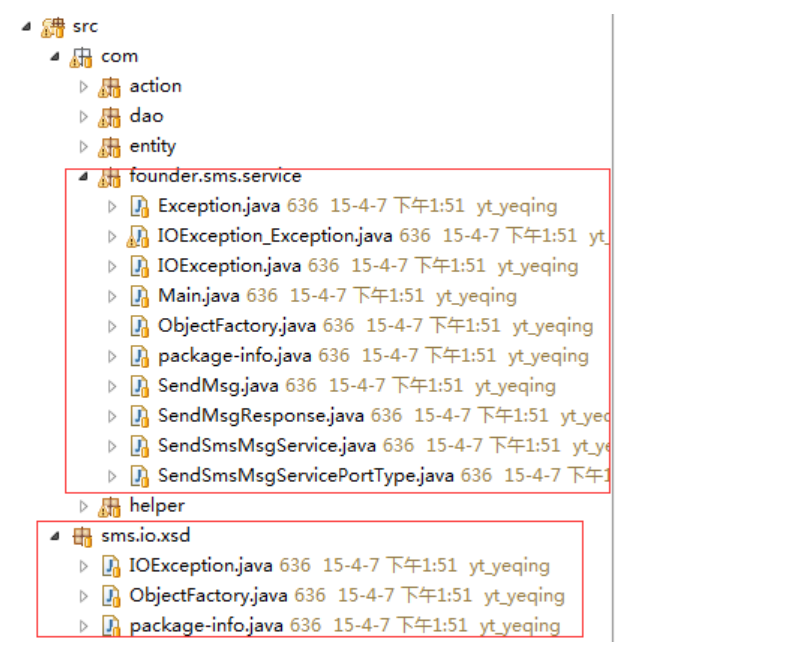Expand the action package
This screenshot has width=791, height=652.
tap(84, 87)
